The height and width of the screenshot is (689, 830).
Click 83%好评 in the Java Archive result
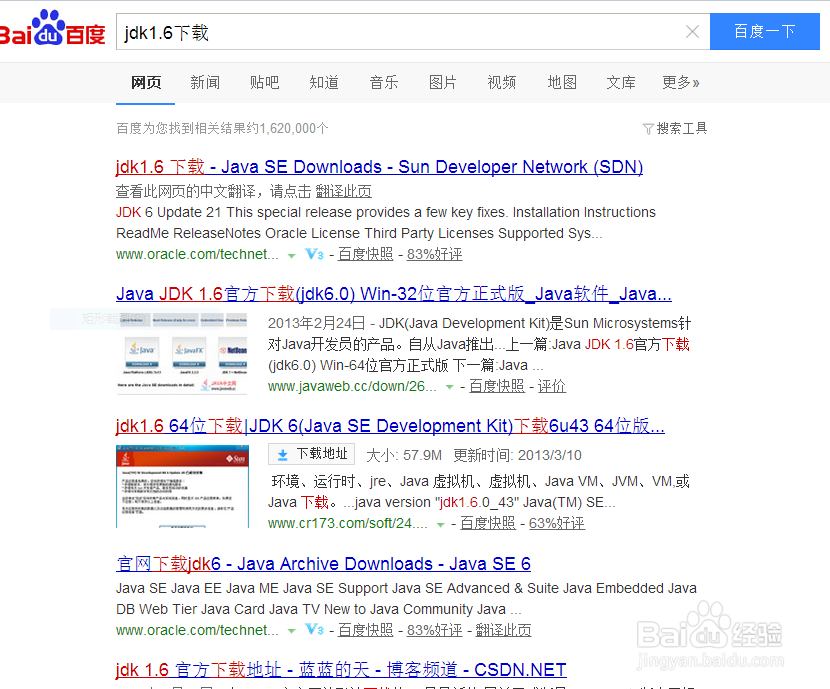click(434, 630)
